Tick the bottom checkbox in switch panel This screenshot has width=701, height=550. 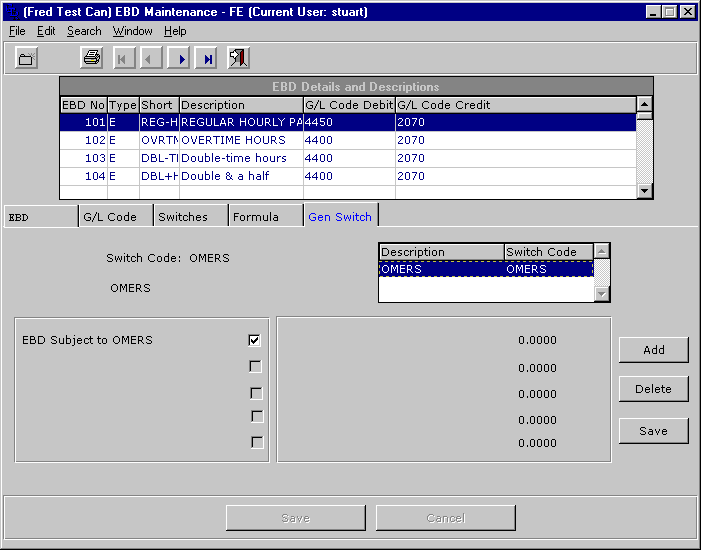tap(257, 442)
